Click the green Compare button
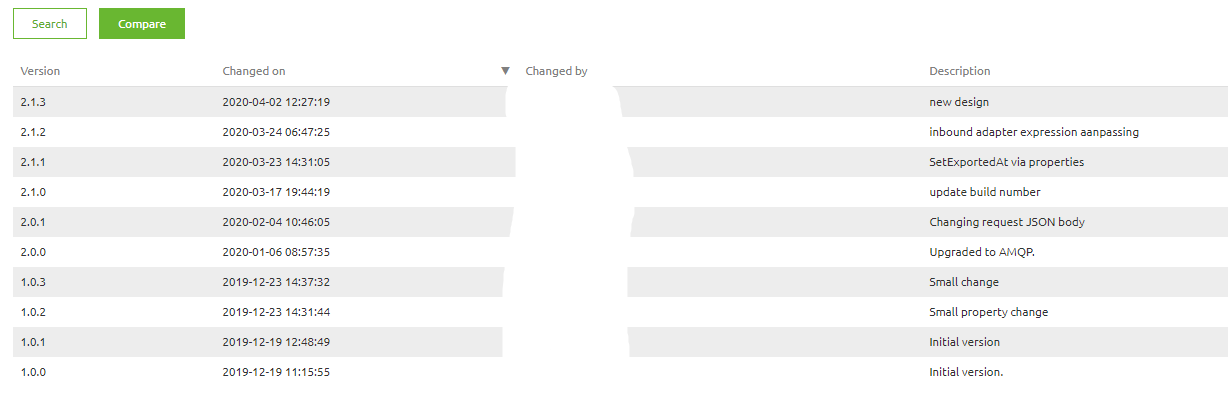Image resolution: width=1228 pixels, height=403 pixels. (x=142, y=24)
